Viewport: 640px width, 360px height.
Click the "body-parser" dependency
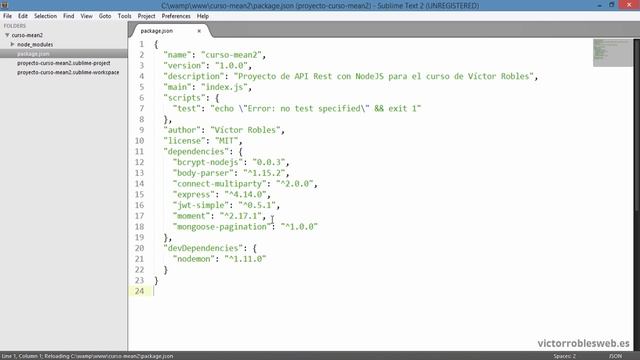point(203,173)
